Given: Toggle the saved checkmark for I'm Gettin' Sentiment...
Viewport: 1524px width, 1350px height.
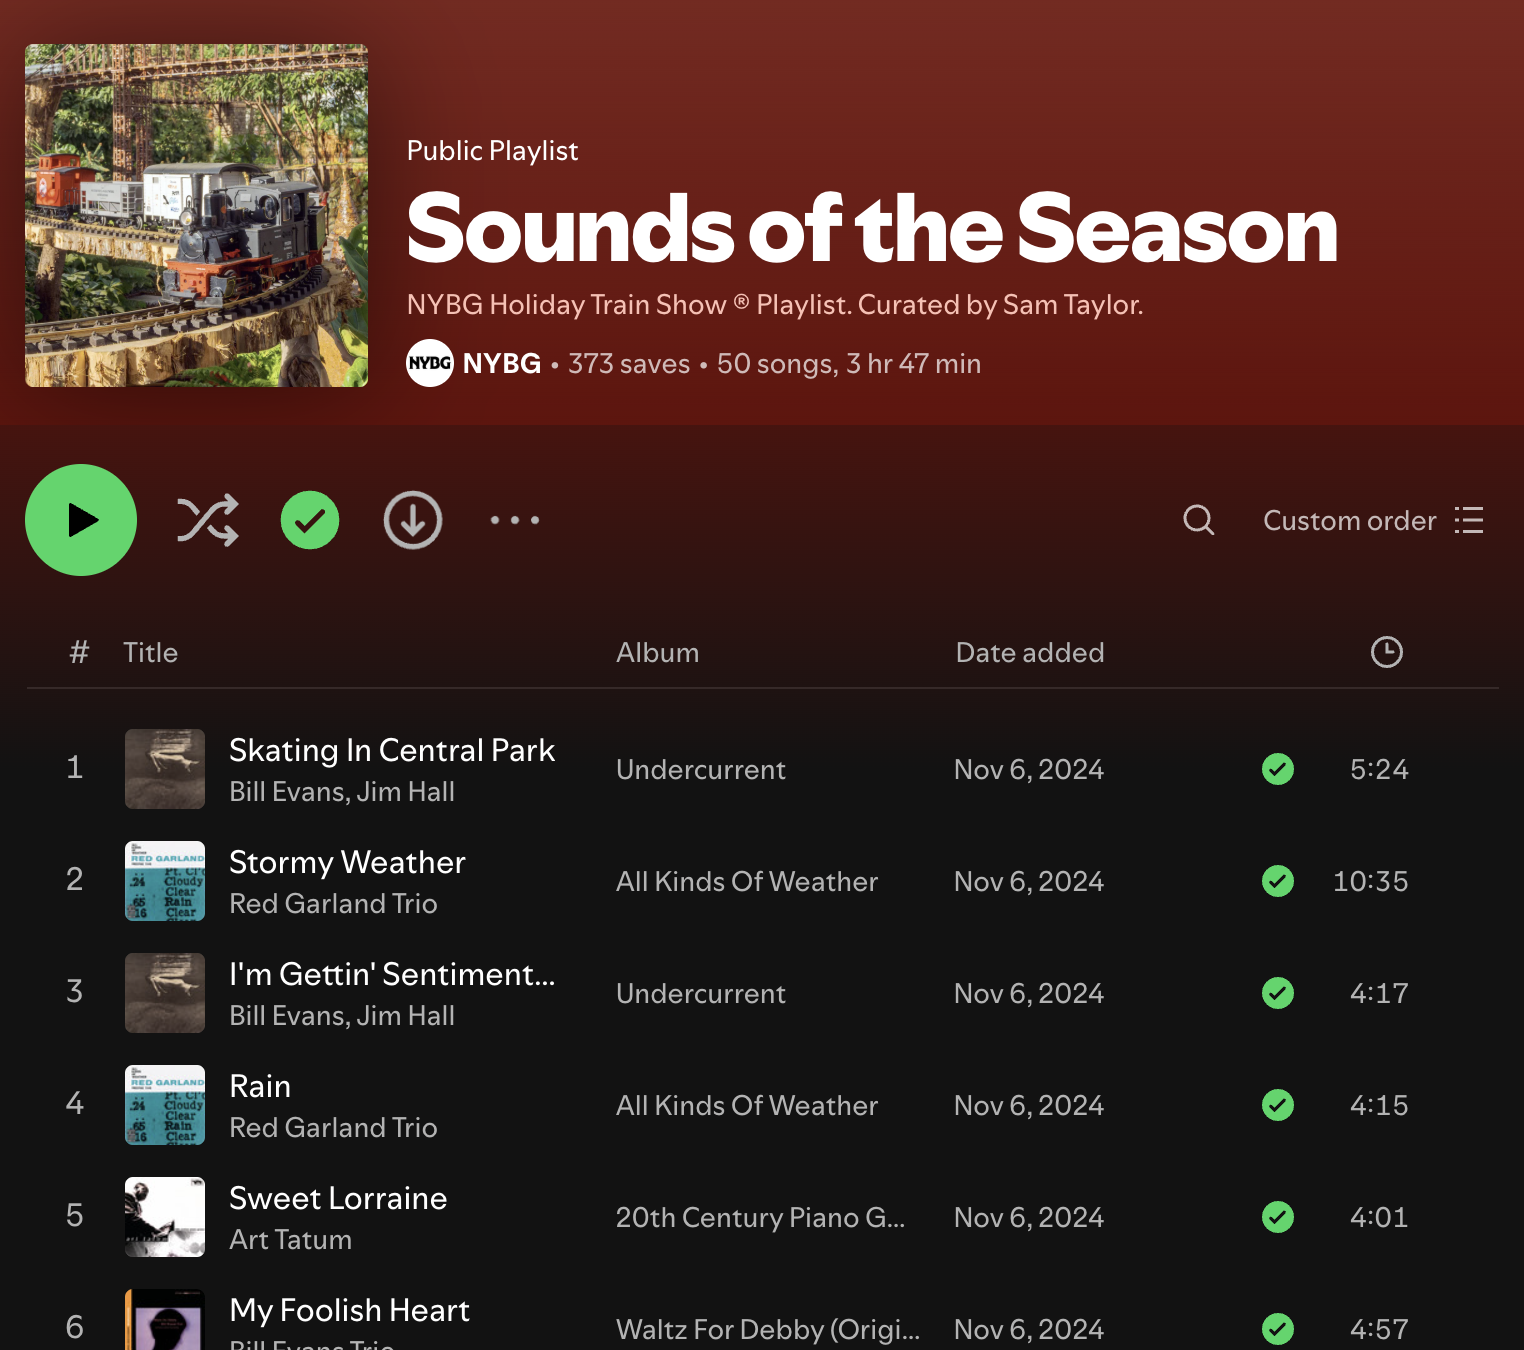Looking at the screenshot, I should [1278, 993].
